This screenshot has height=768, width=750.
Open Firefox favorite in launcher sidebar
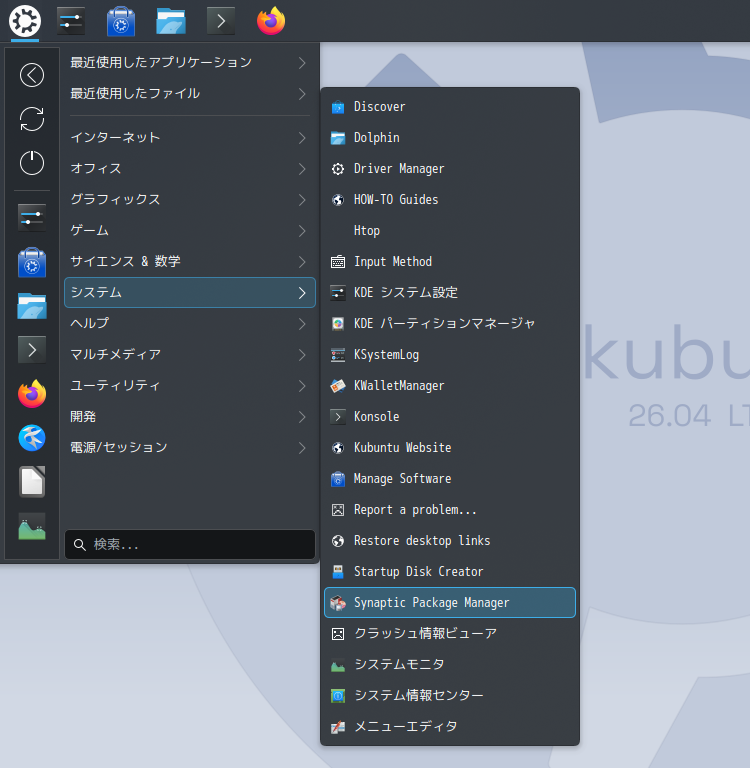(x=32, y=394)
